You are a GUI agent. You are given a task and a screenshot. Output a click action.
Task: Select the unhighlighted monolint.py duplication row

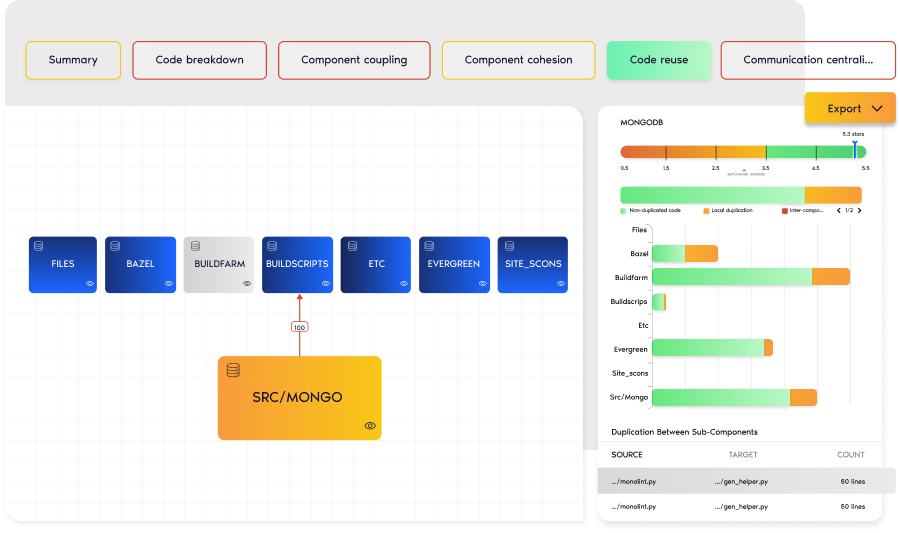[740, 507]
